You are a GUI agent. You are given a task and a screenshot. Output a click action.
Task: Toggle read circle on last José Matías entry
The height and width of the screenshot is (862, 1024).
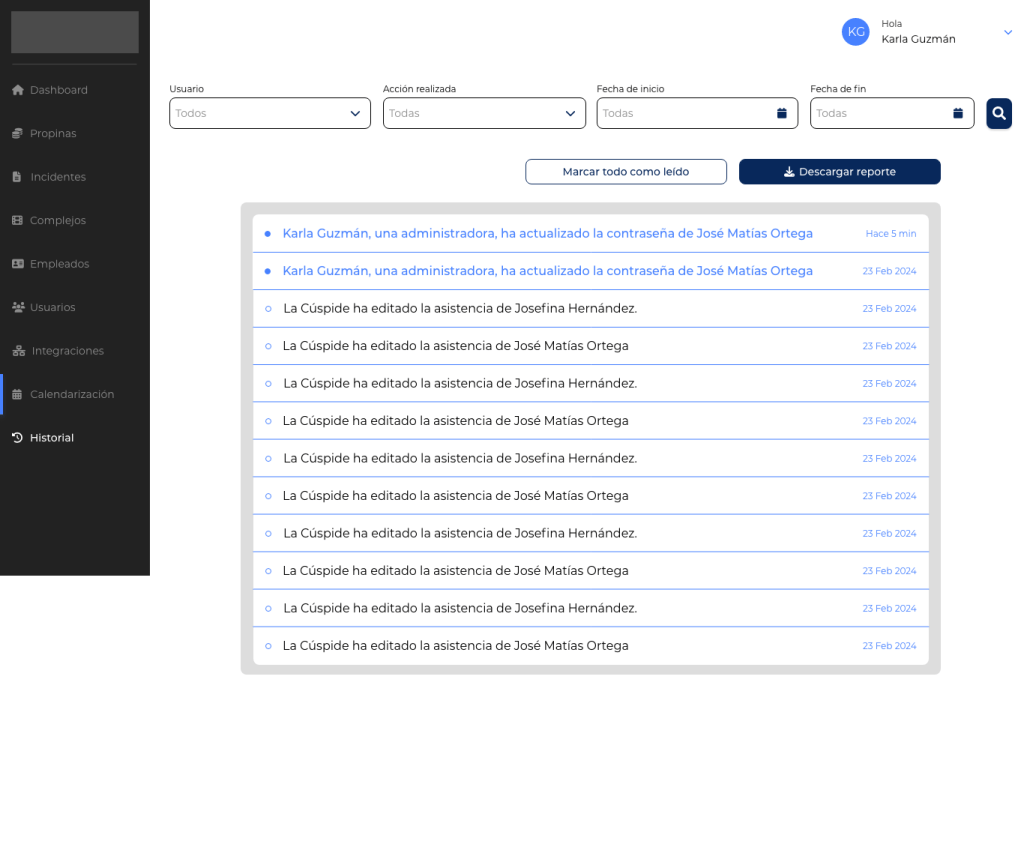coord(267,646)
